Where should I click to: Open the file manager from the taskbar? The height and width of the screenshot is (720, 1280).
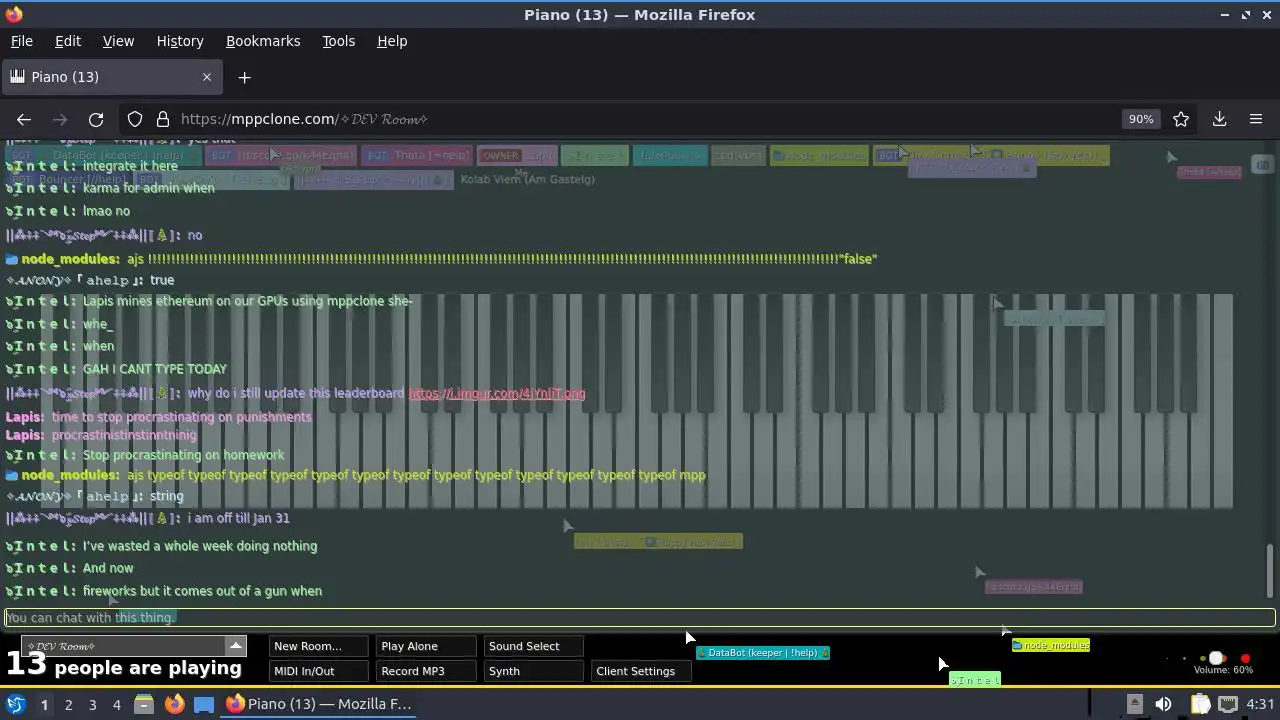pyautogui.click(x=144, y=704)
